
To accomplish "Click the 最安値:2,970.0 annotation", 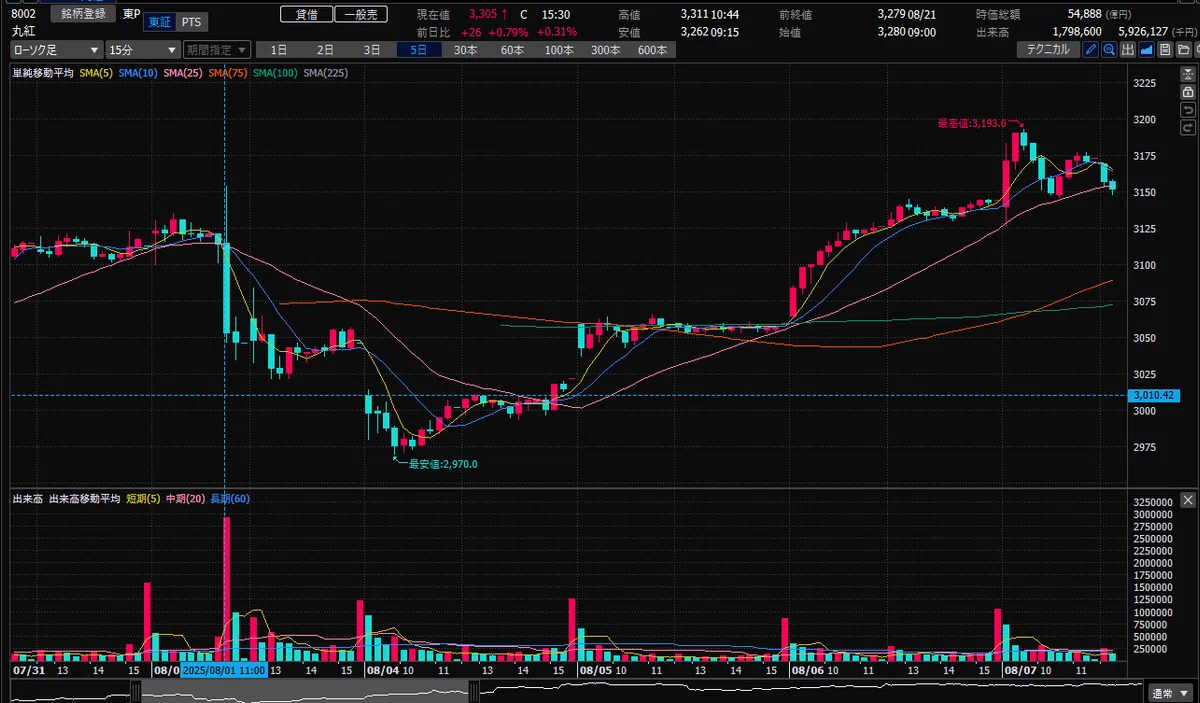I will point(443,464).
